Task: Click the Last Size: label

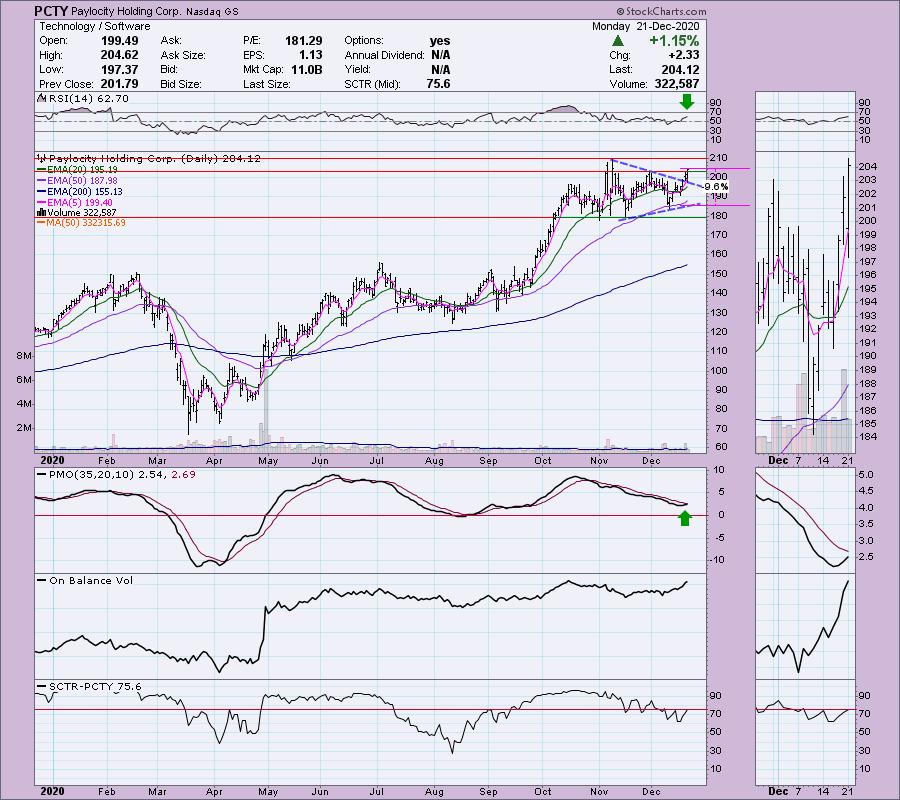Action: coord(267,84)
